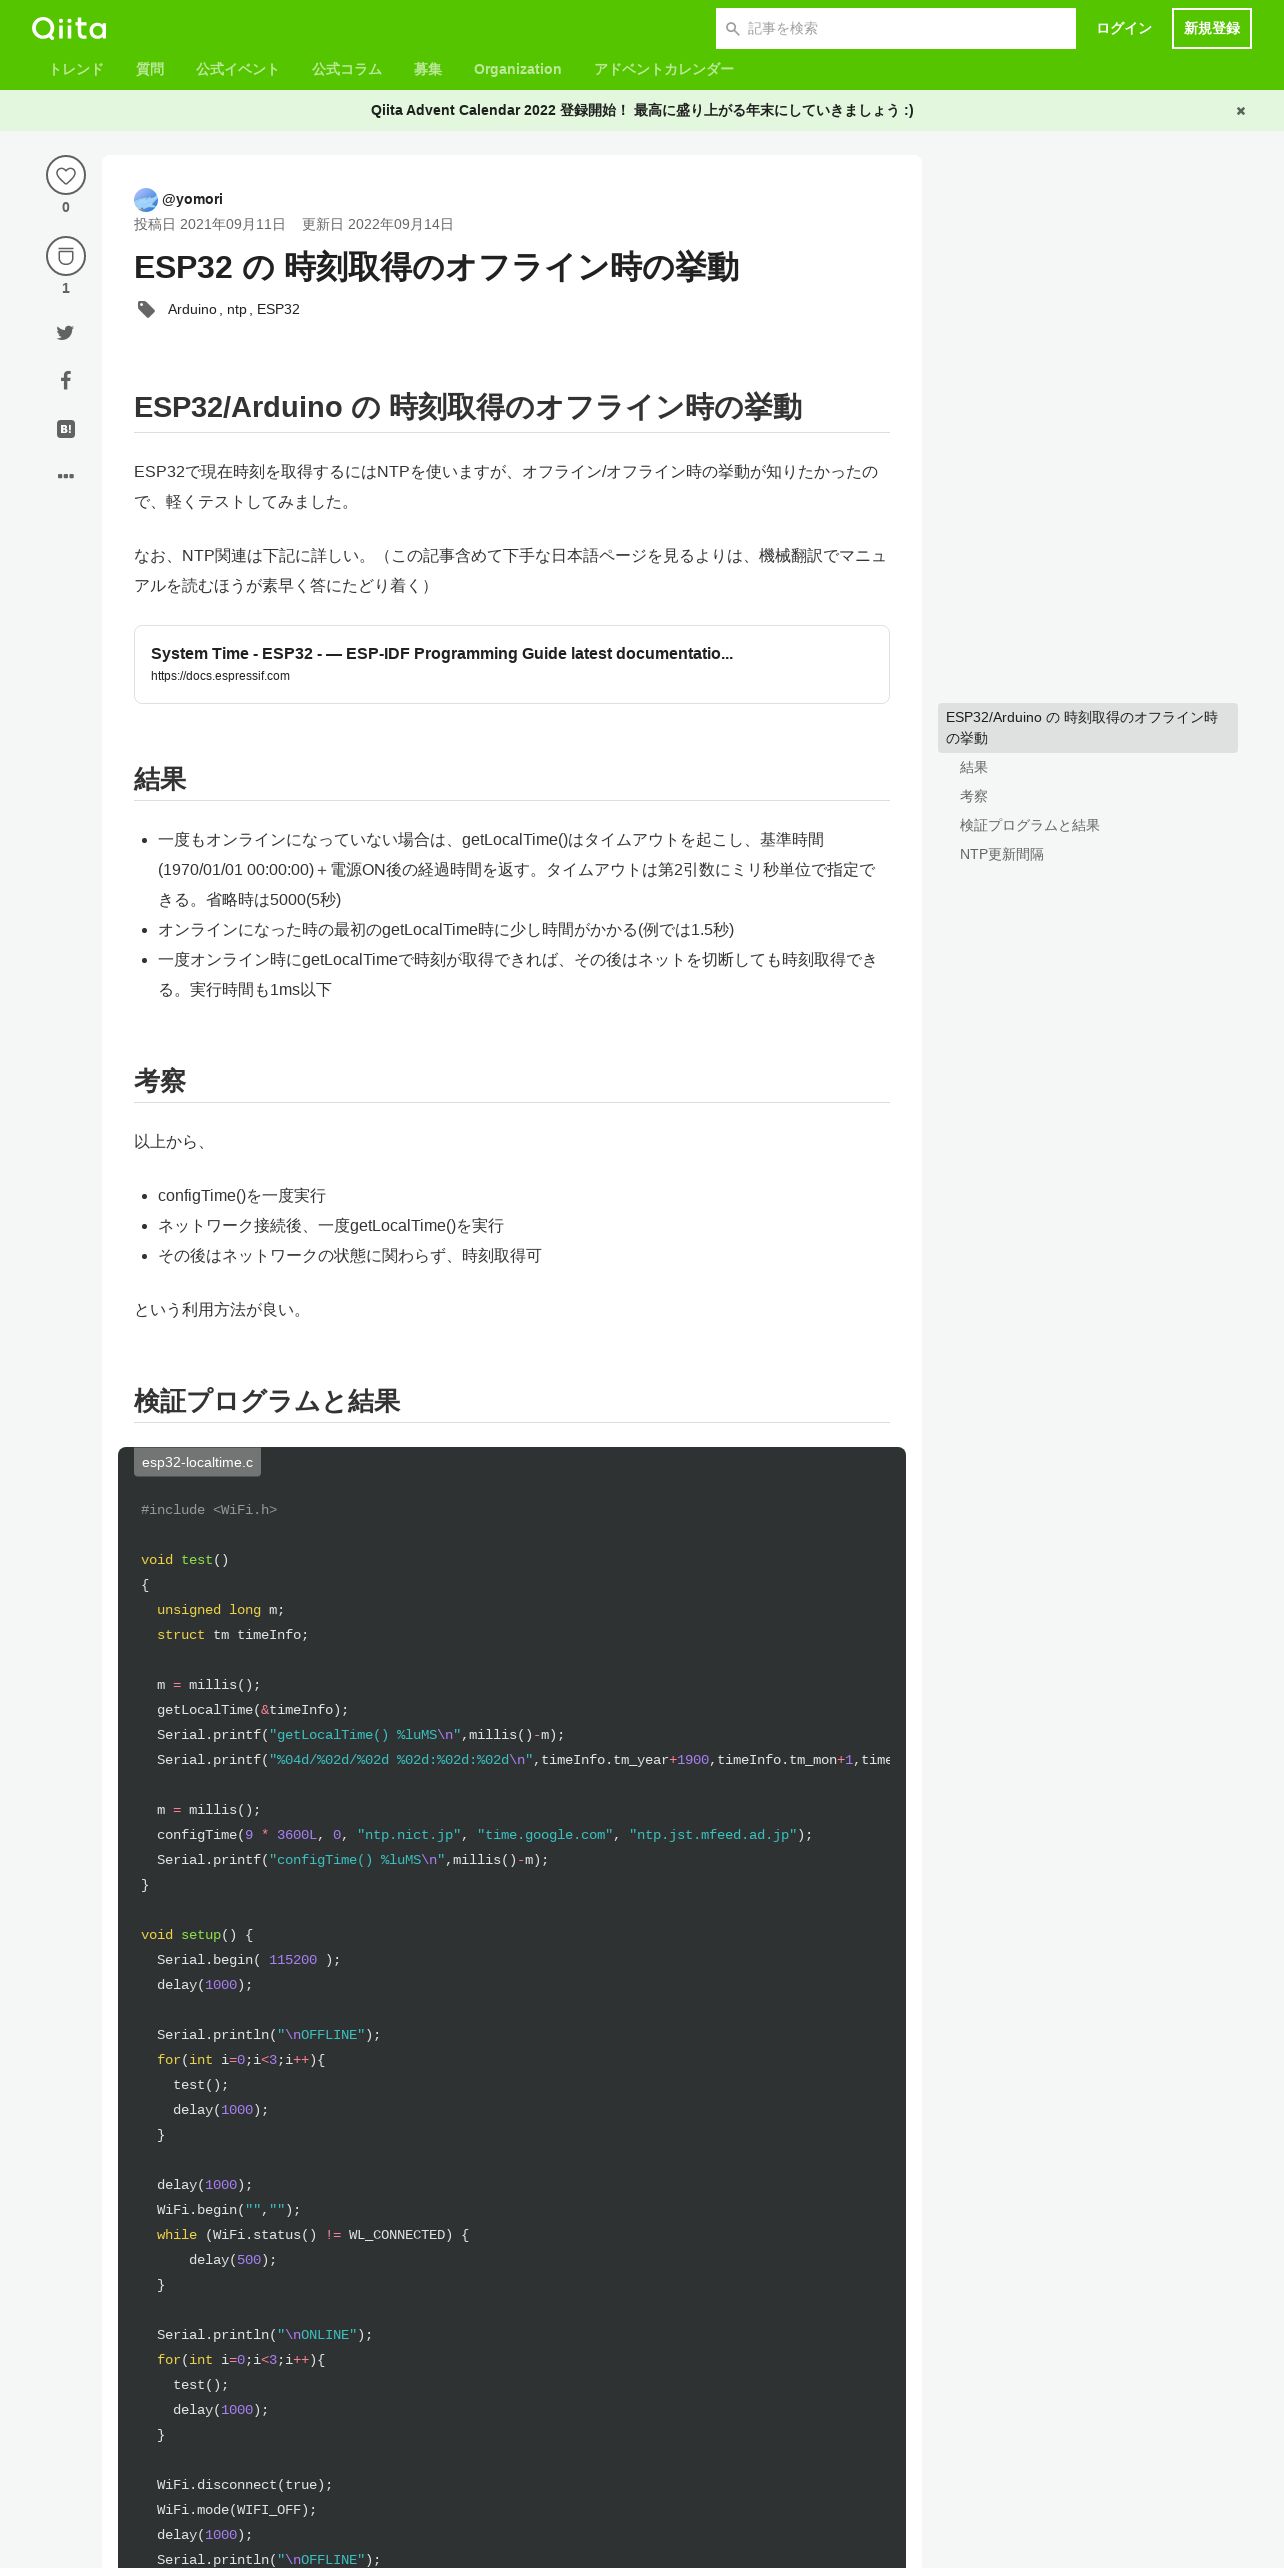
Task: Select the ESP32 tag
Action: pos(278,309)
